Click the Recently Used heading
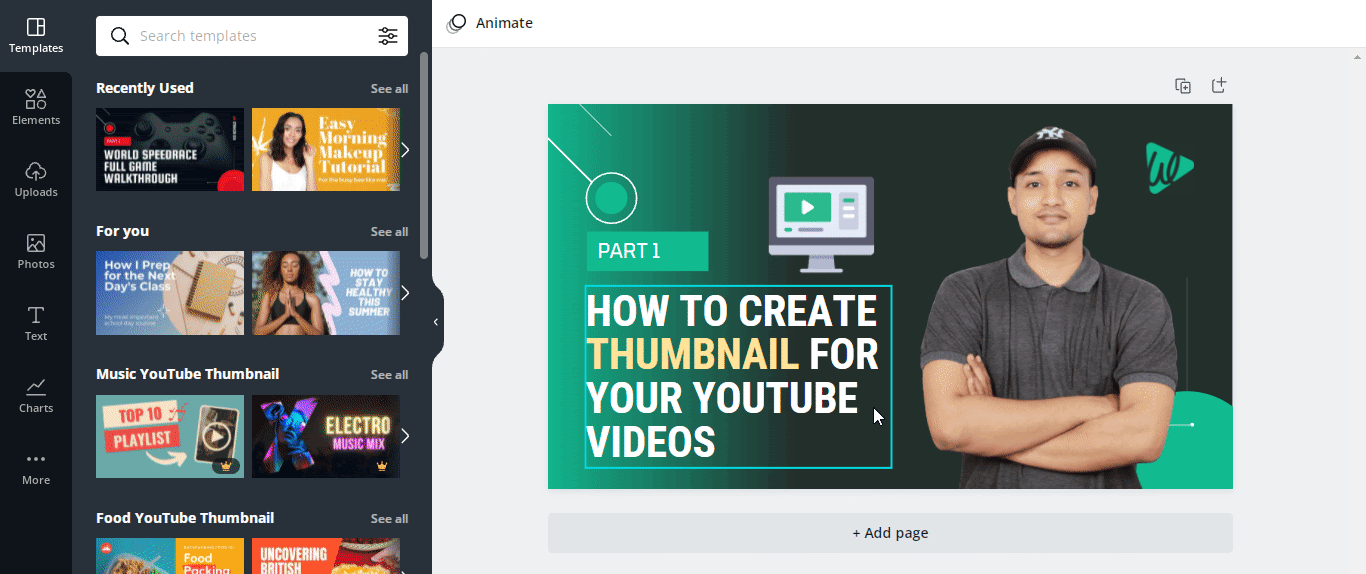 pyautogui.click(x=145, y=88)
